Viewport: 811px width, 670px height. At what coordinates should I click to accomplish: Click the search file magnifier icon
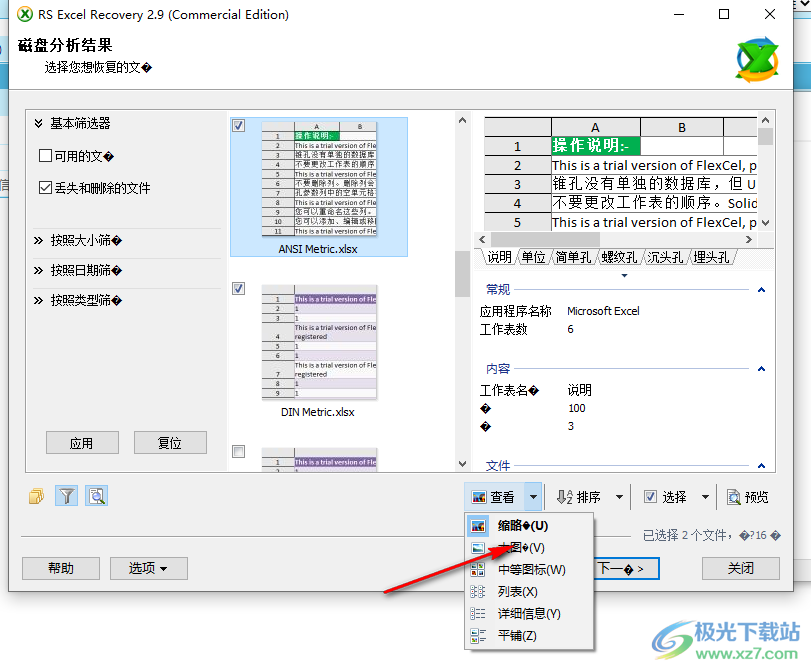(x=97, y=496)
